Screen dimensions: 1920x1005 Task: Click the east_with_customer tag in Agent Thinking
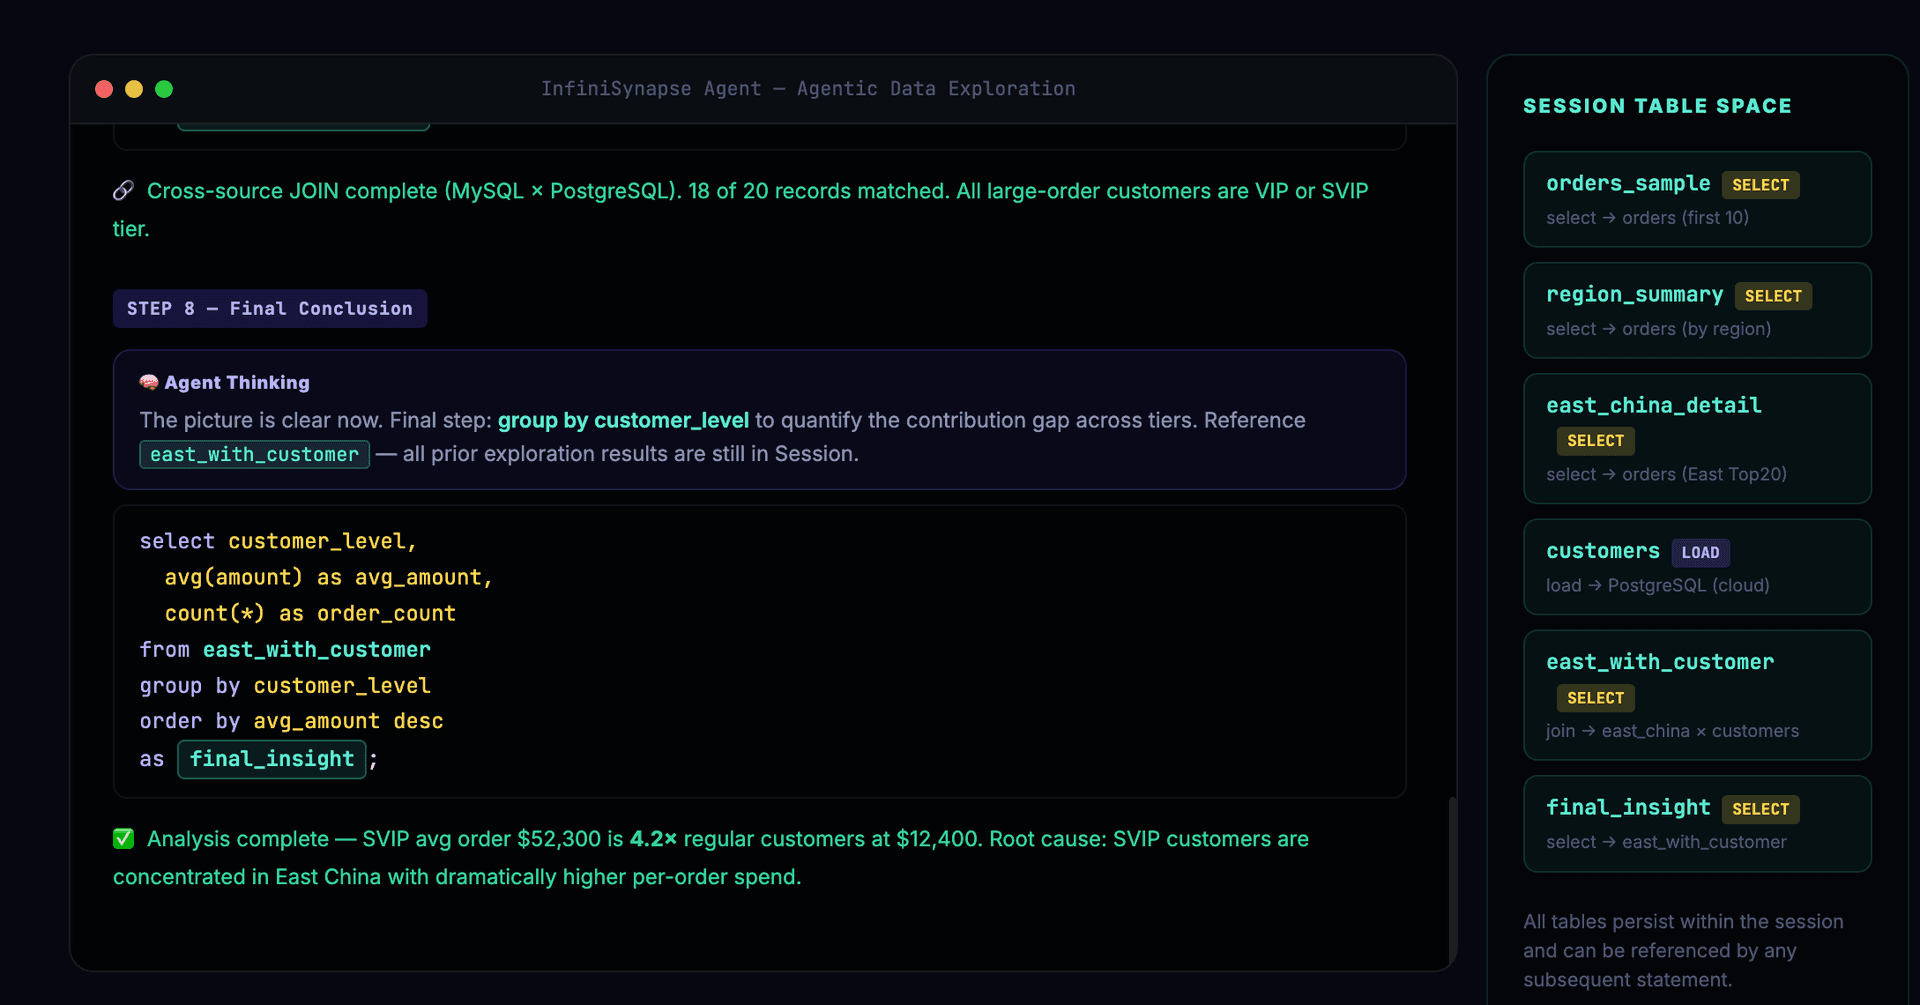click(x=254, y=455)
